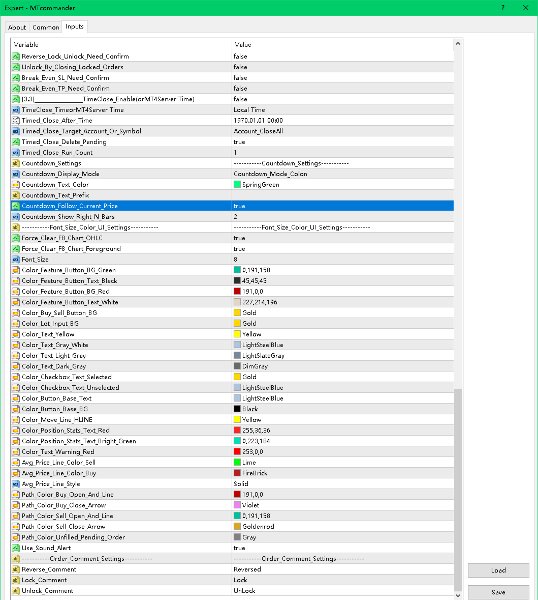The height and width of the screenshot is (600, 538).
Task: Click the icon beside Reverse_Lock_Unlock_Need_Confirm
Action: pos(16,56)
